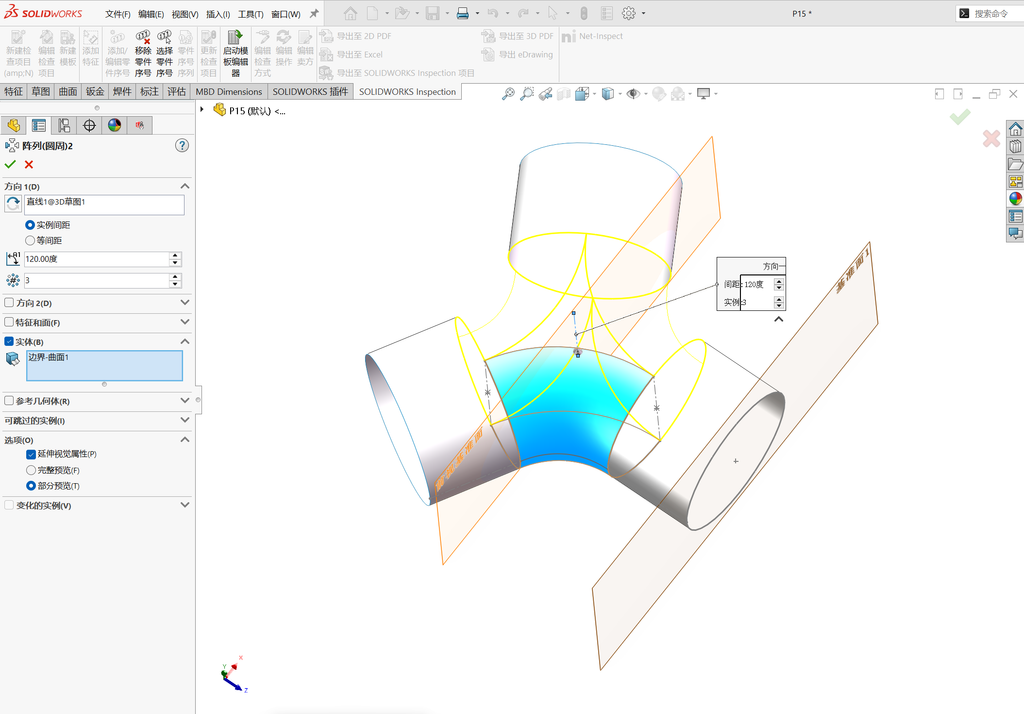Pin the menu bar with pushpin icon

click(314, 13)
